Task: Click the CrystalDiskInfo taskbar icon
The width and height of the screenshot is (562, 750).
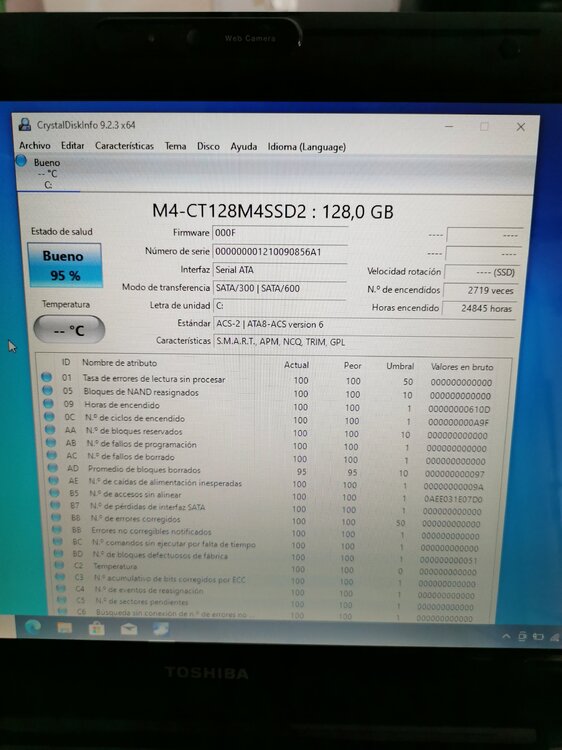Action: (161, 629)
